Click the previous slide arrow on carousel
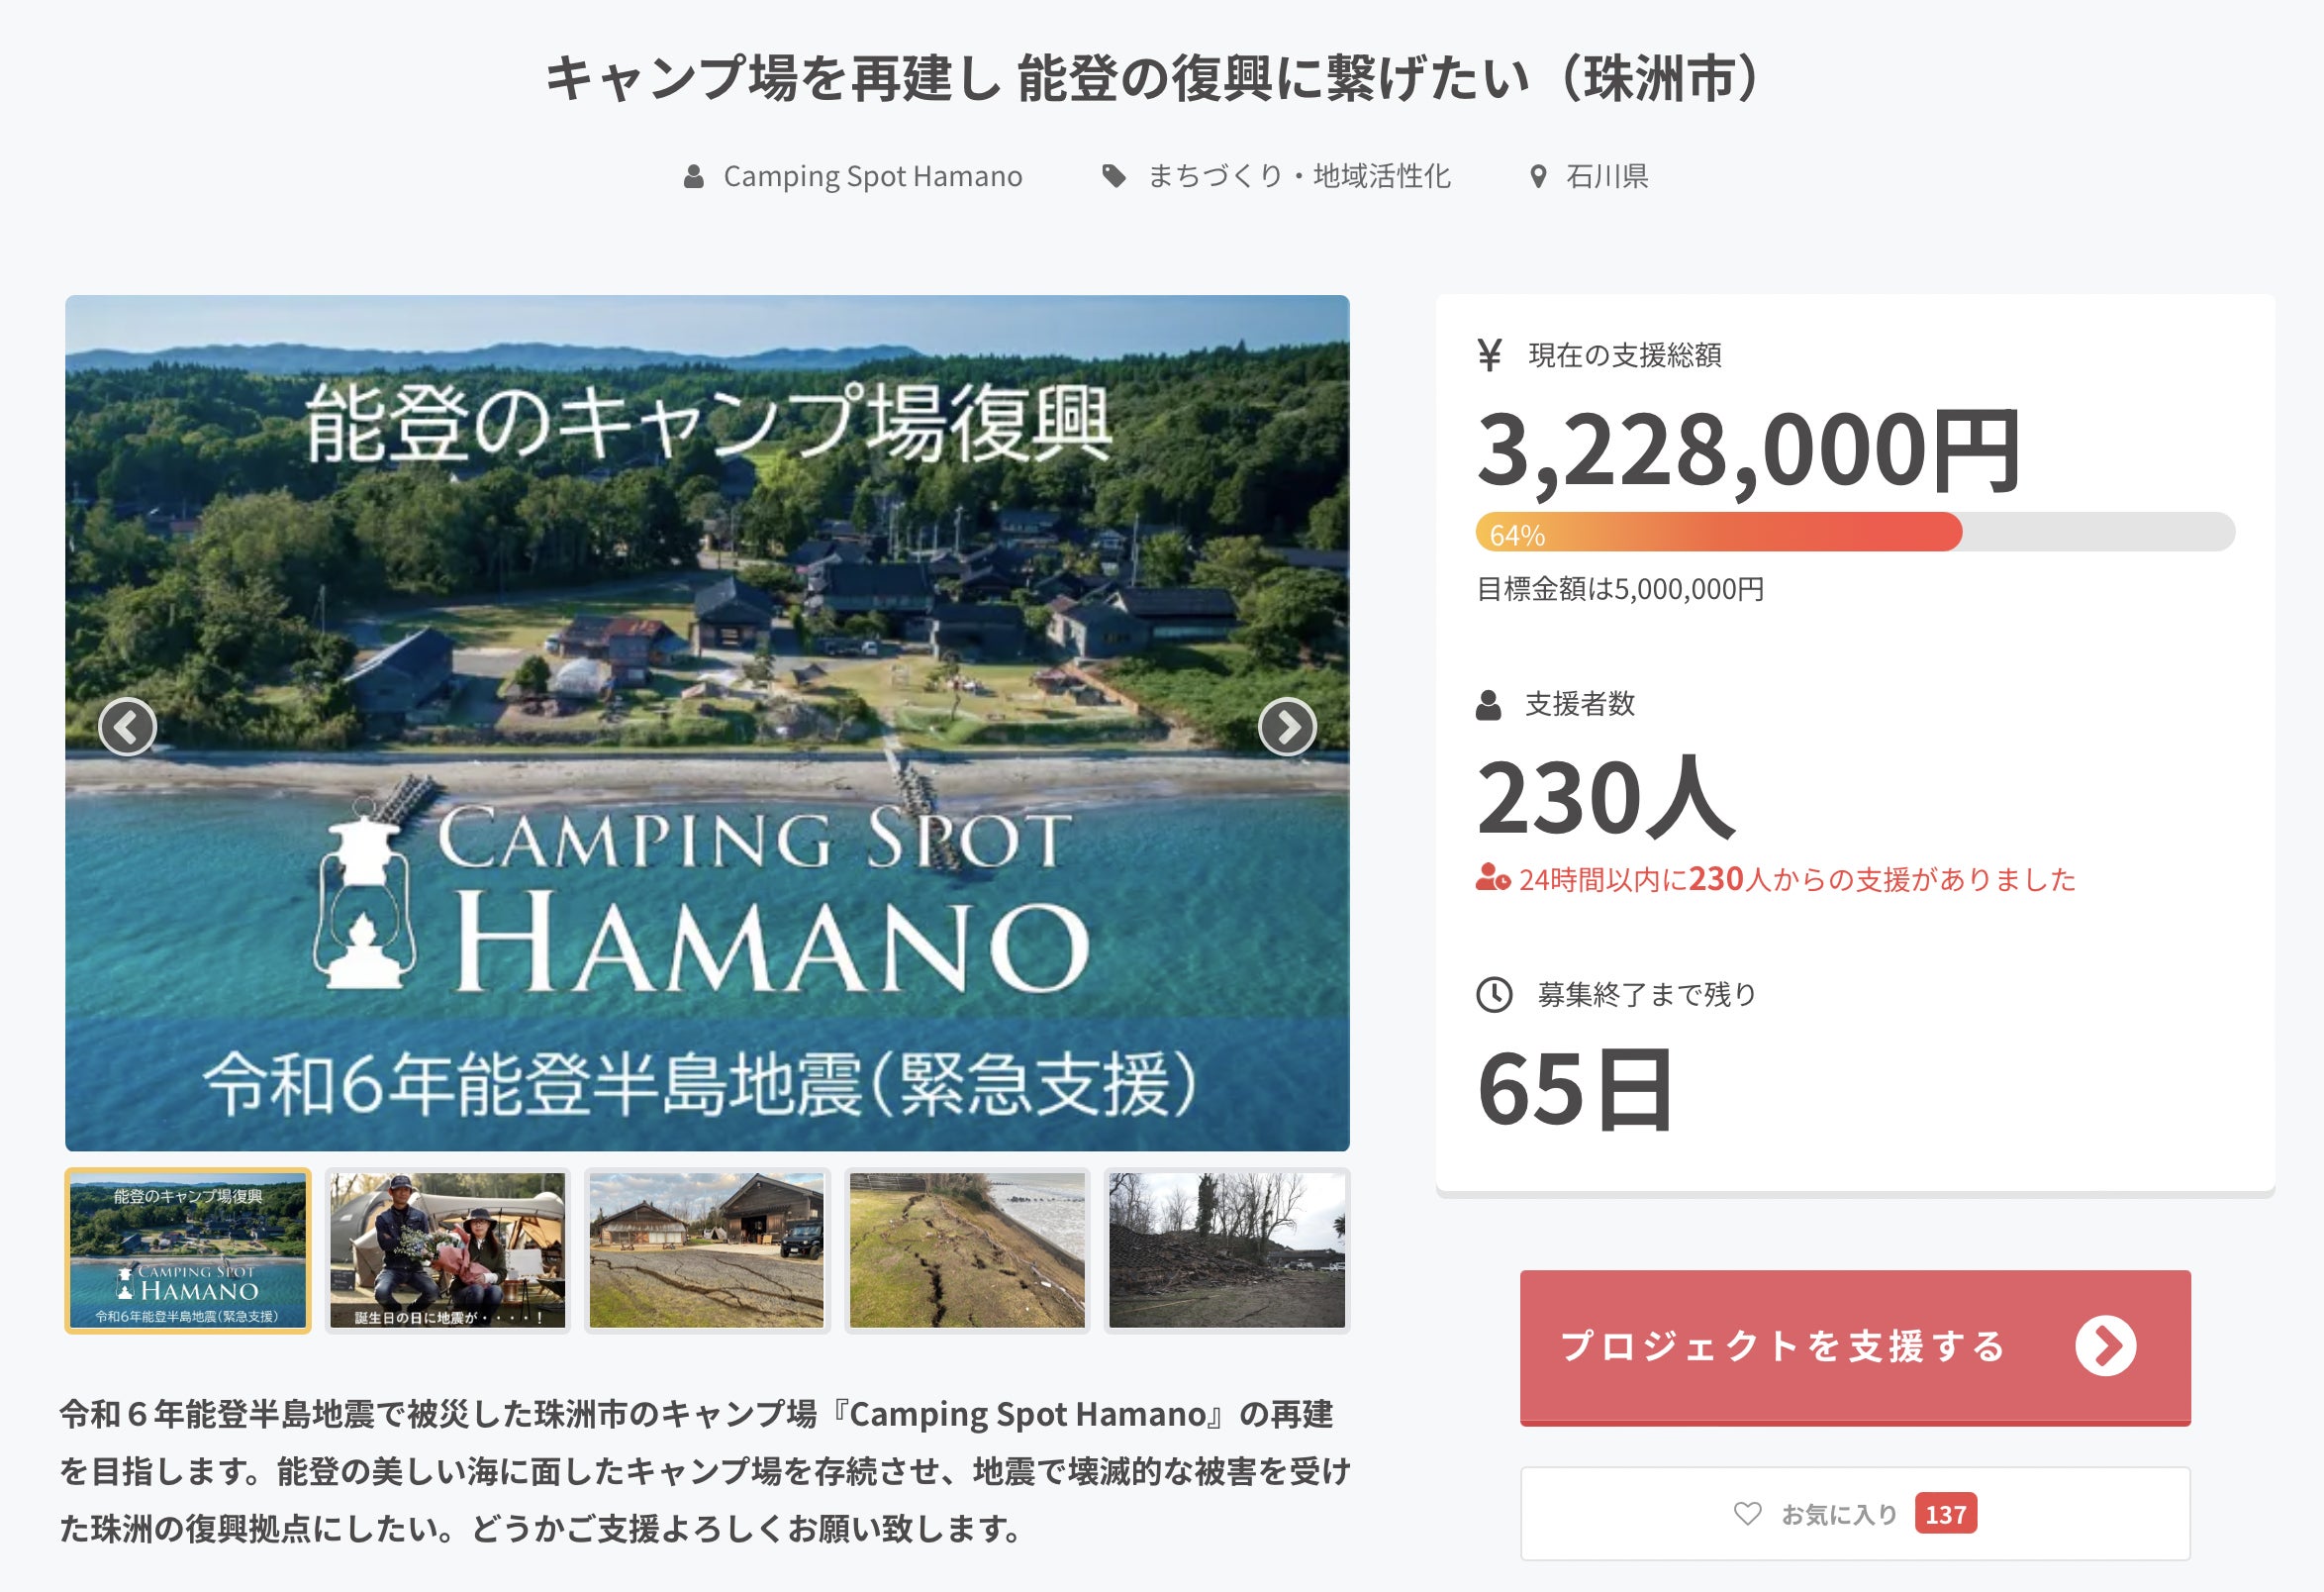 tap(128, 727)
